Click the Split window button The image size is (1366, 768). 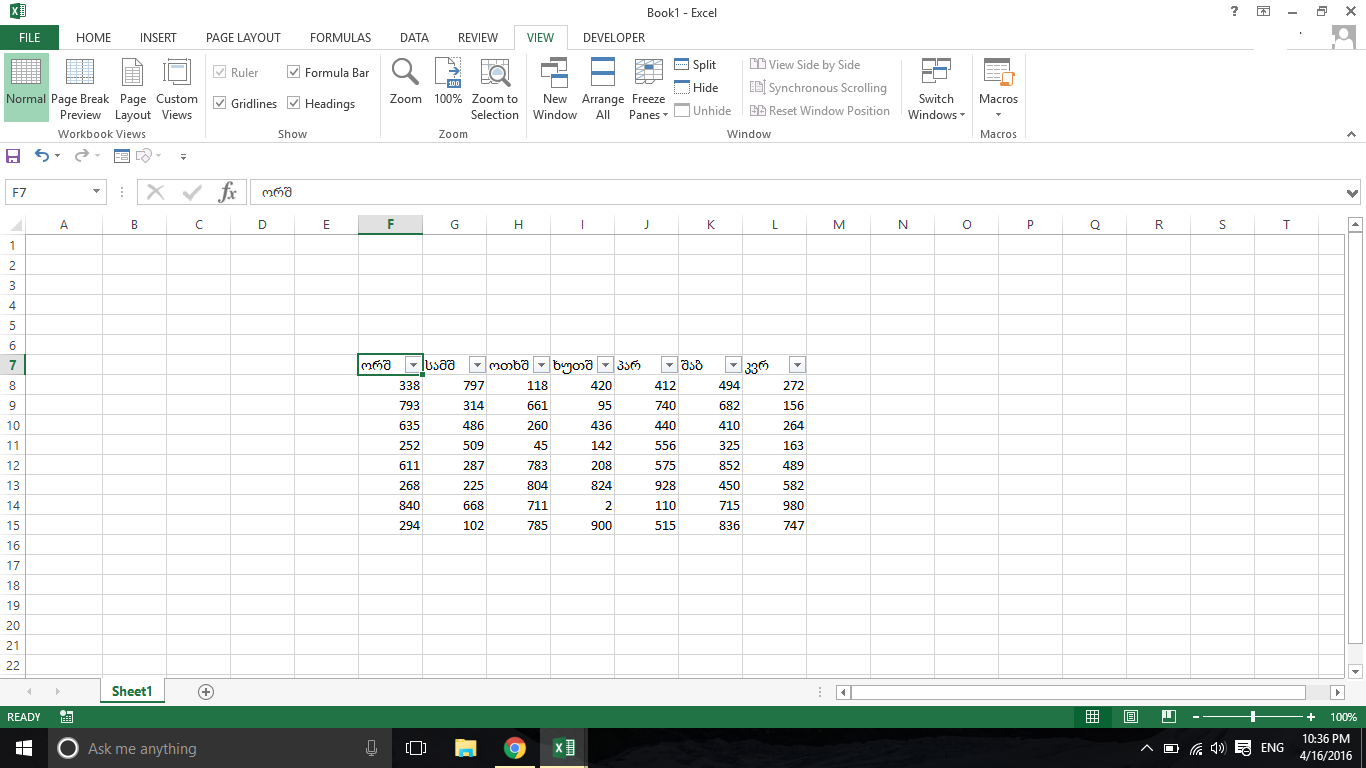pyautogui.click(x=695, y=64)
